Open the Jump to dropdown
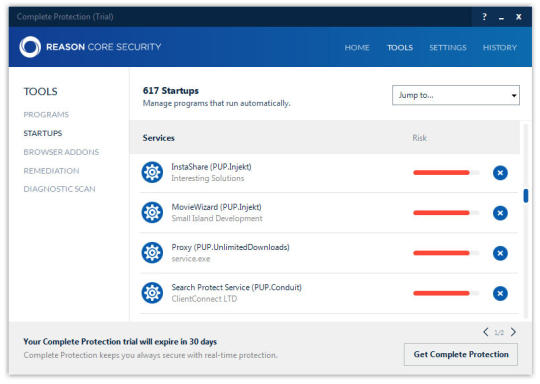The height and width of the screenshot is (384, 540). click(456, 95)
